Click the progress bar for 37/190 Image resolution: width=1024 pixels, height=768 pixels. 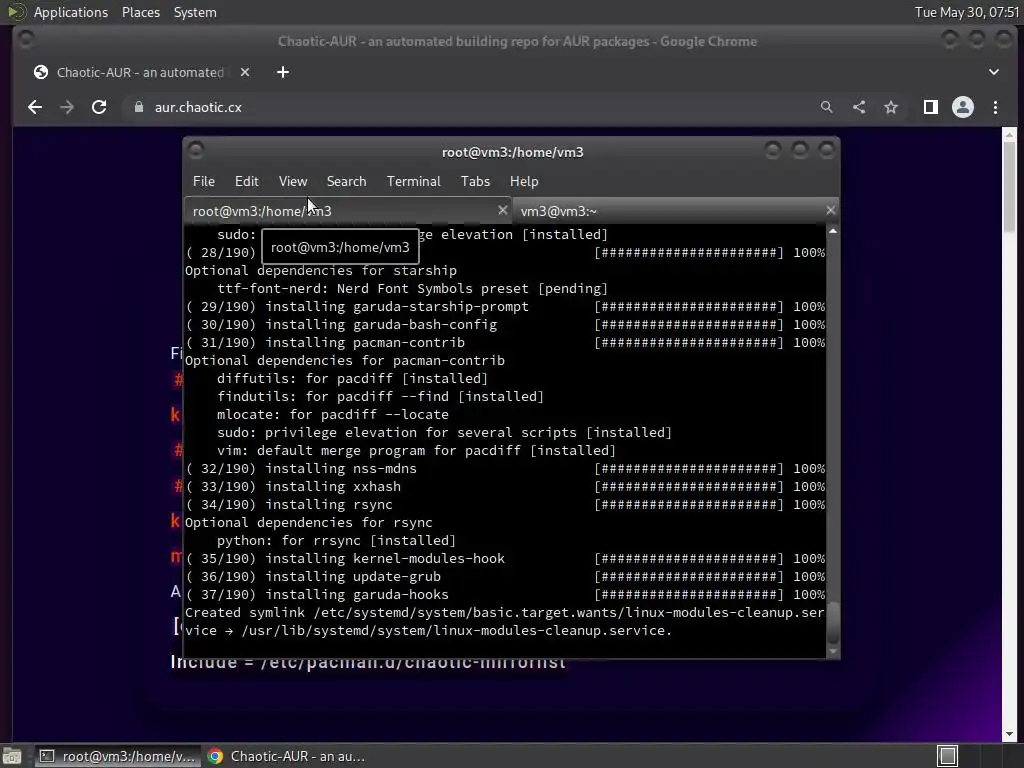point(688,595)
